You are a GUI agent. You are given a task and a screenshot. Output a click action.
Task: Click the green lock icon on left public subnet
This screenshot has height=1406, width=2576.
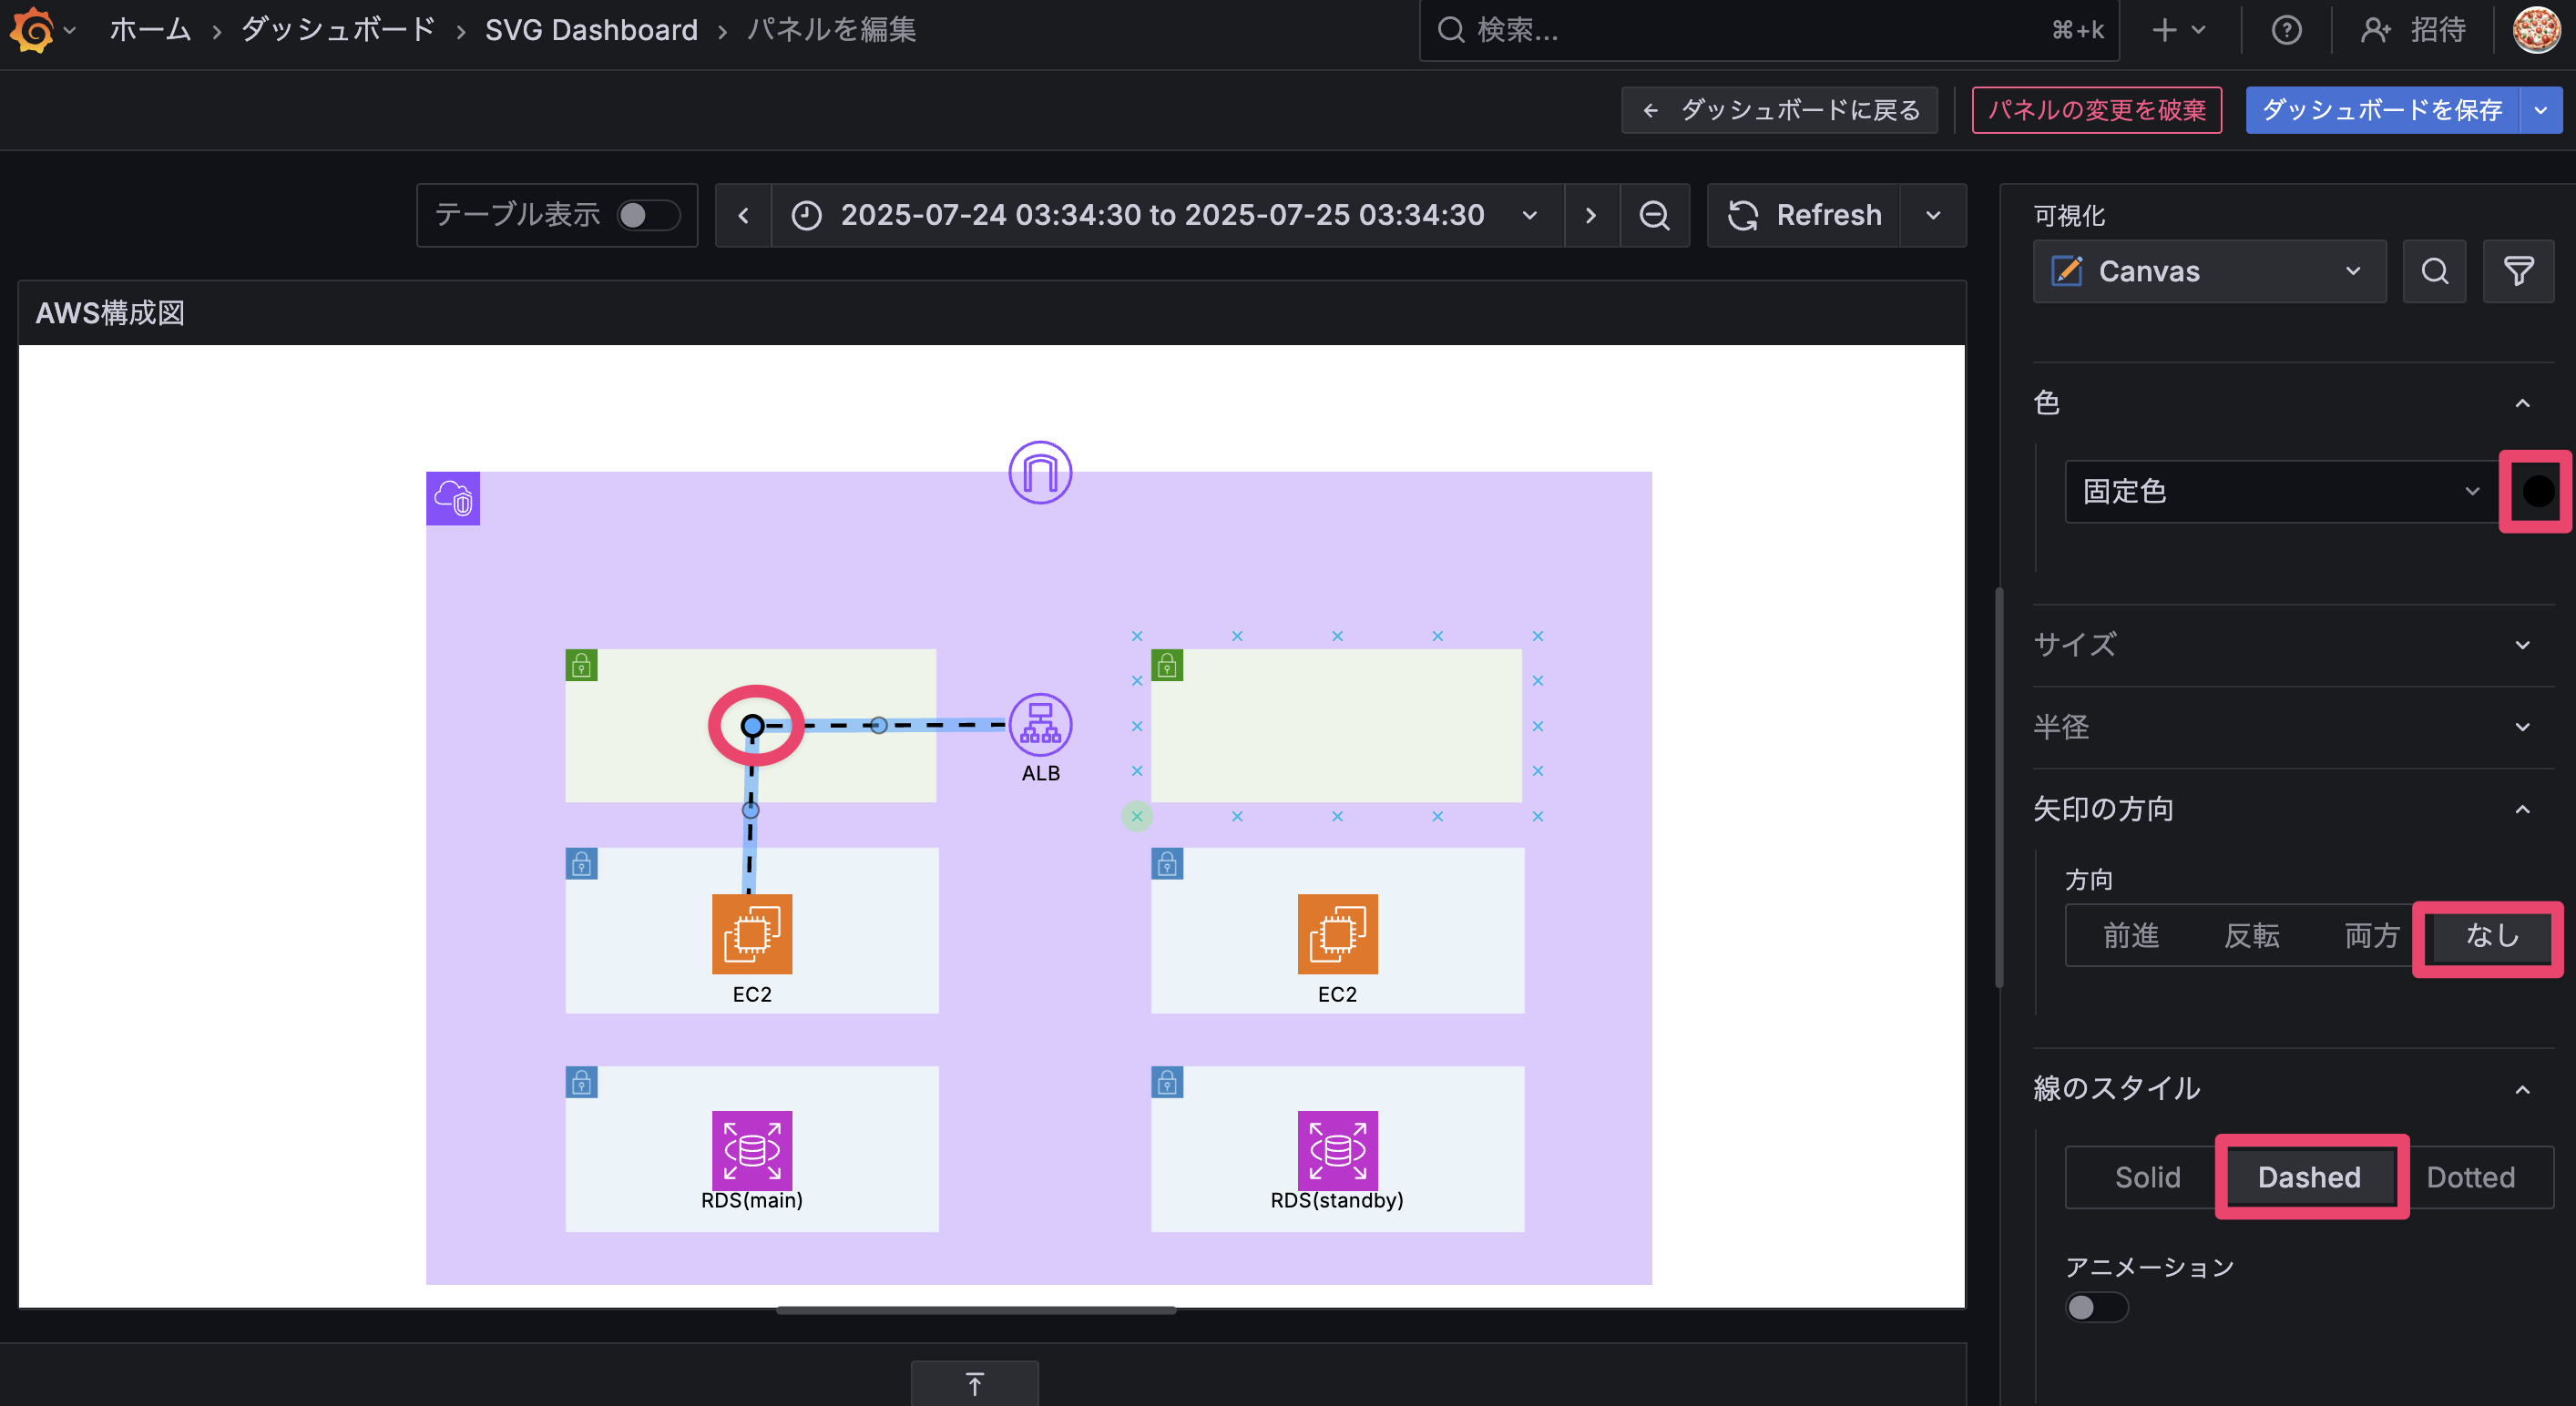coord(581,665)
